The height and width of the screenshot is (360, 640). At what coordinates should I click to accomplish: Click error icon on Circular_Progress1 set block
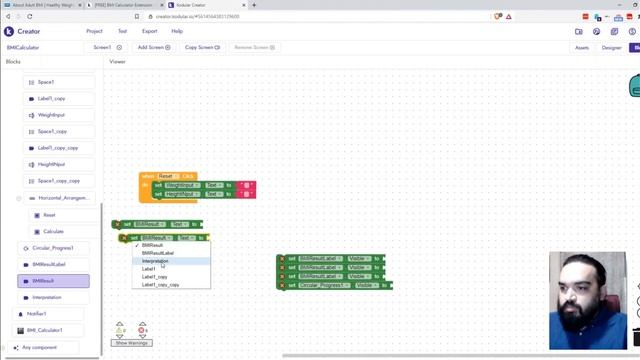pyautogui.click(x=282, y=285)
